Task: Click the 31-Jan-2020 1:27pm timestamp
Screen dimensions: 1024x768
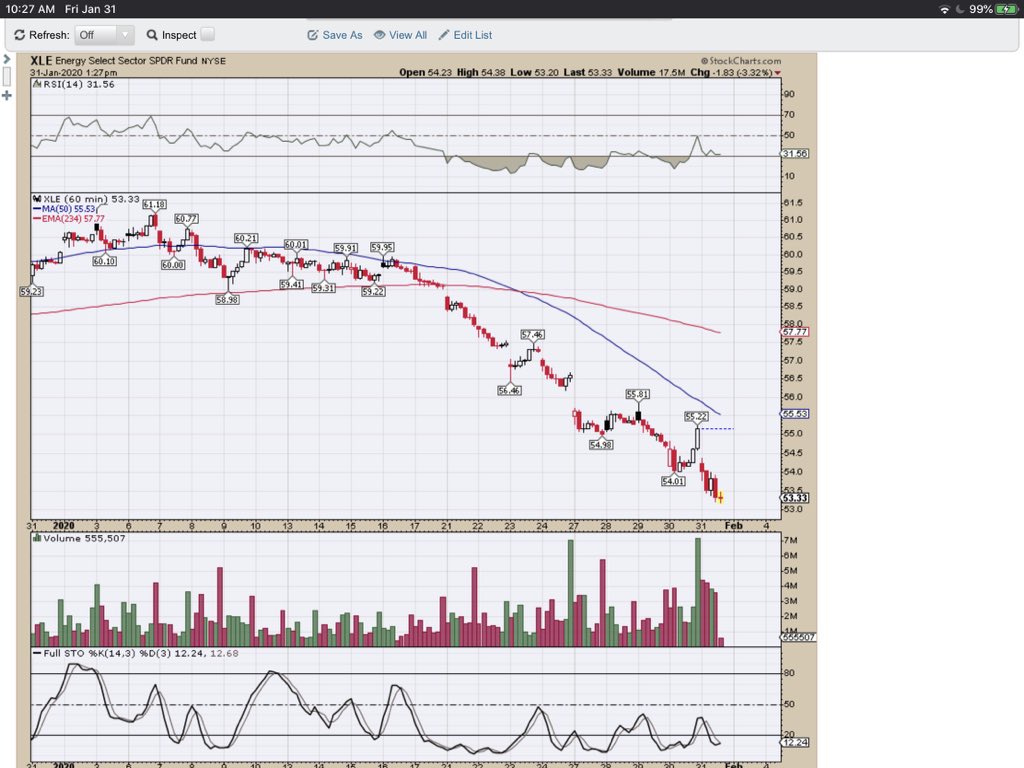Action: coord(73,72)
